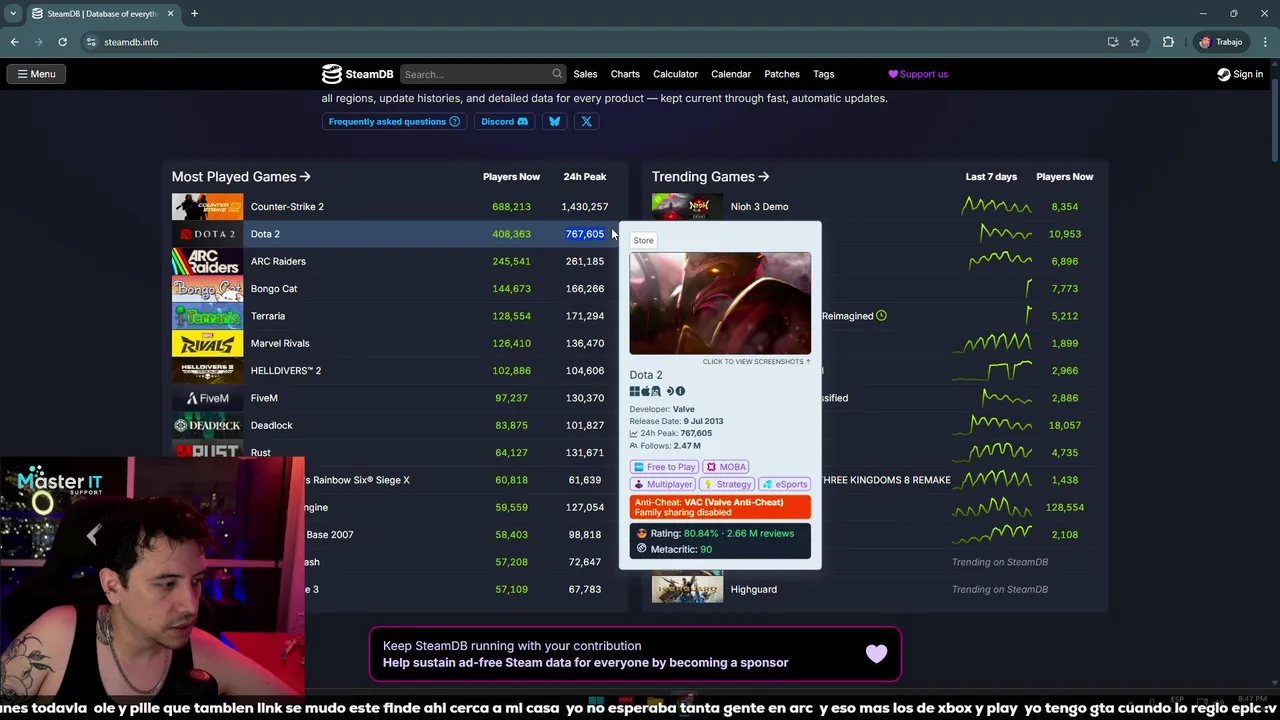The height and width of the screenshot is (720, 1280).
Task: Open the Tags menu item
Action: tap(824, 74)
